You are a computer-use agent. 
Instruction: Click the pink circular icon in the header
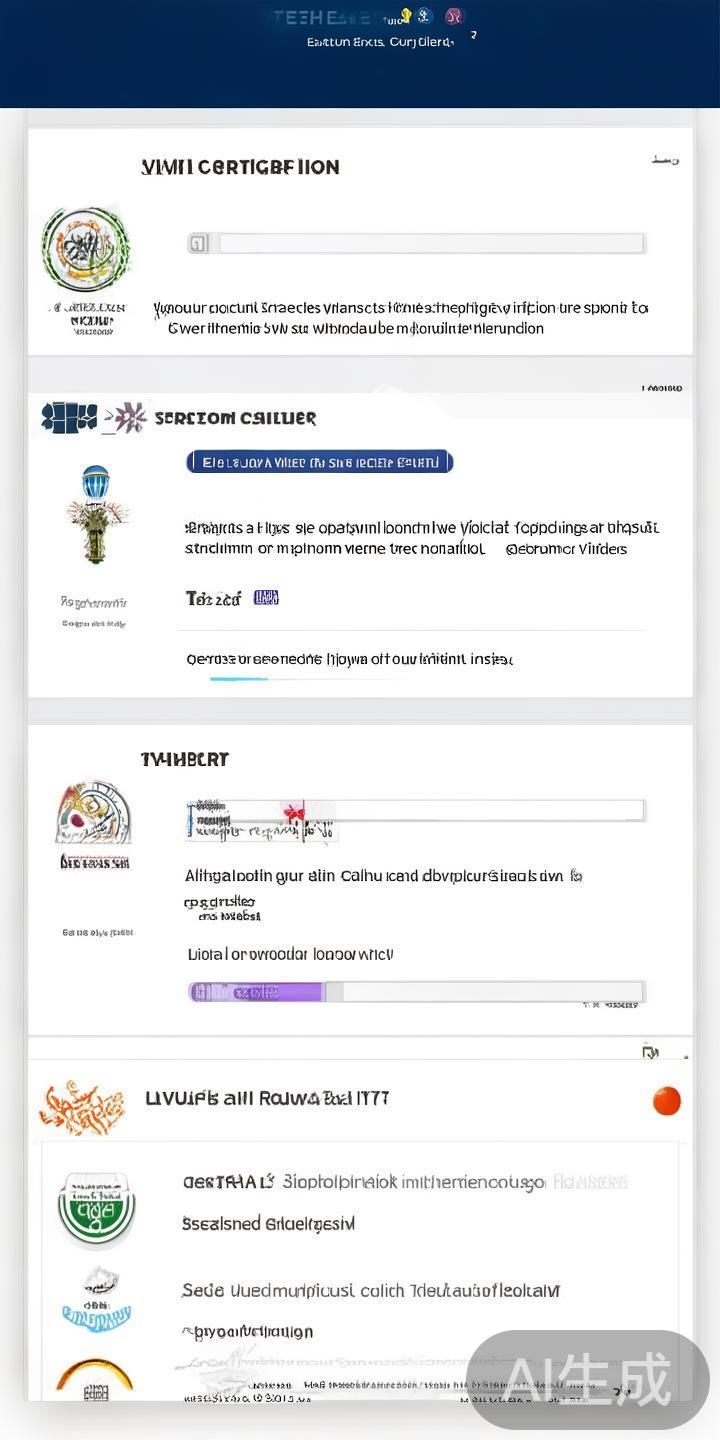455,16
